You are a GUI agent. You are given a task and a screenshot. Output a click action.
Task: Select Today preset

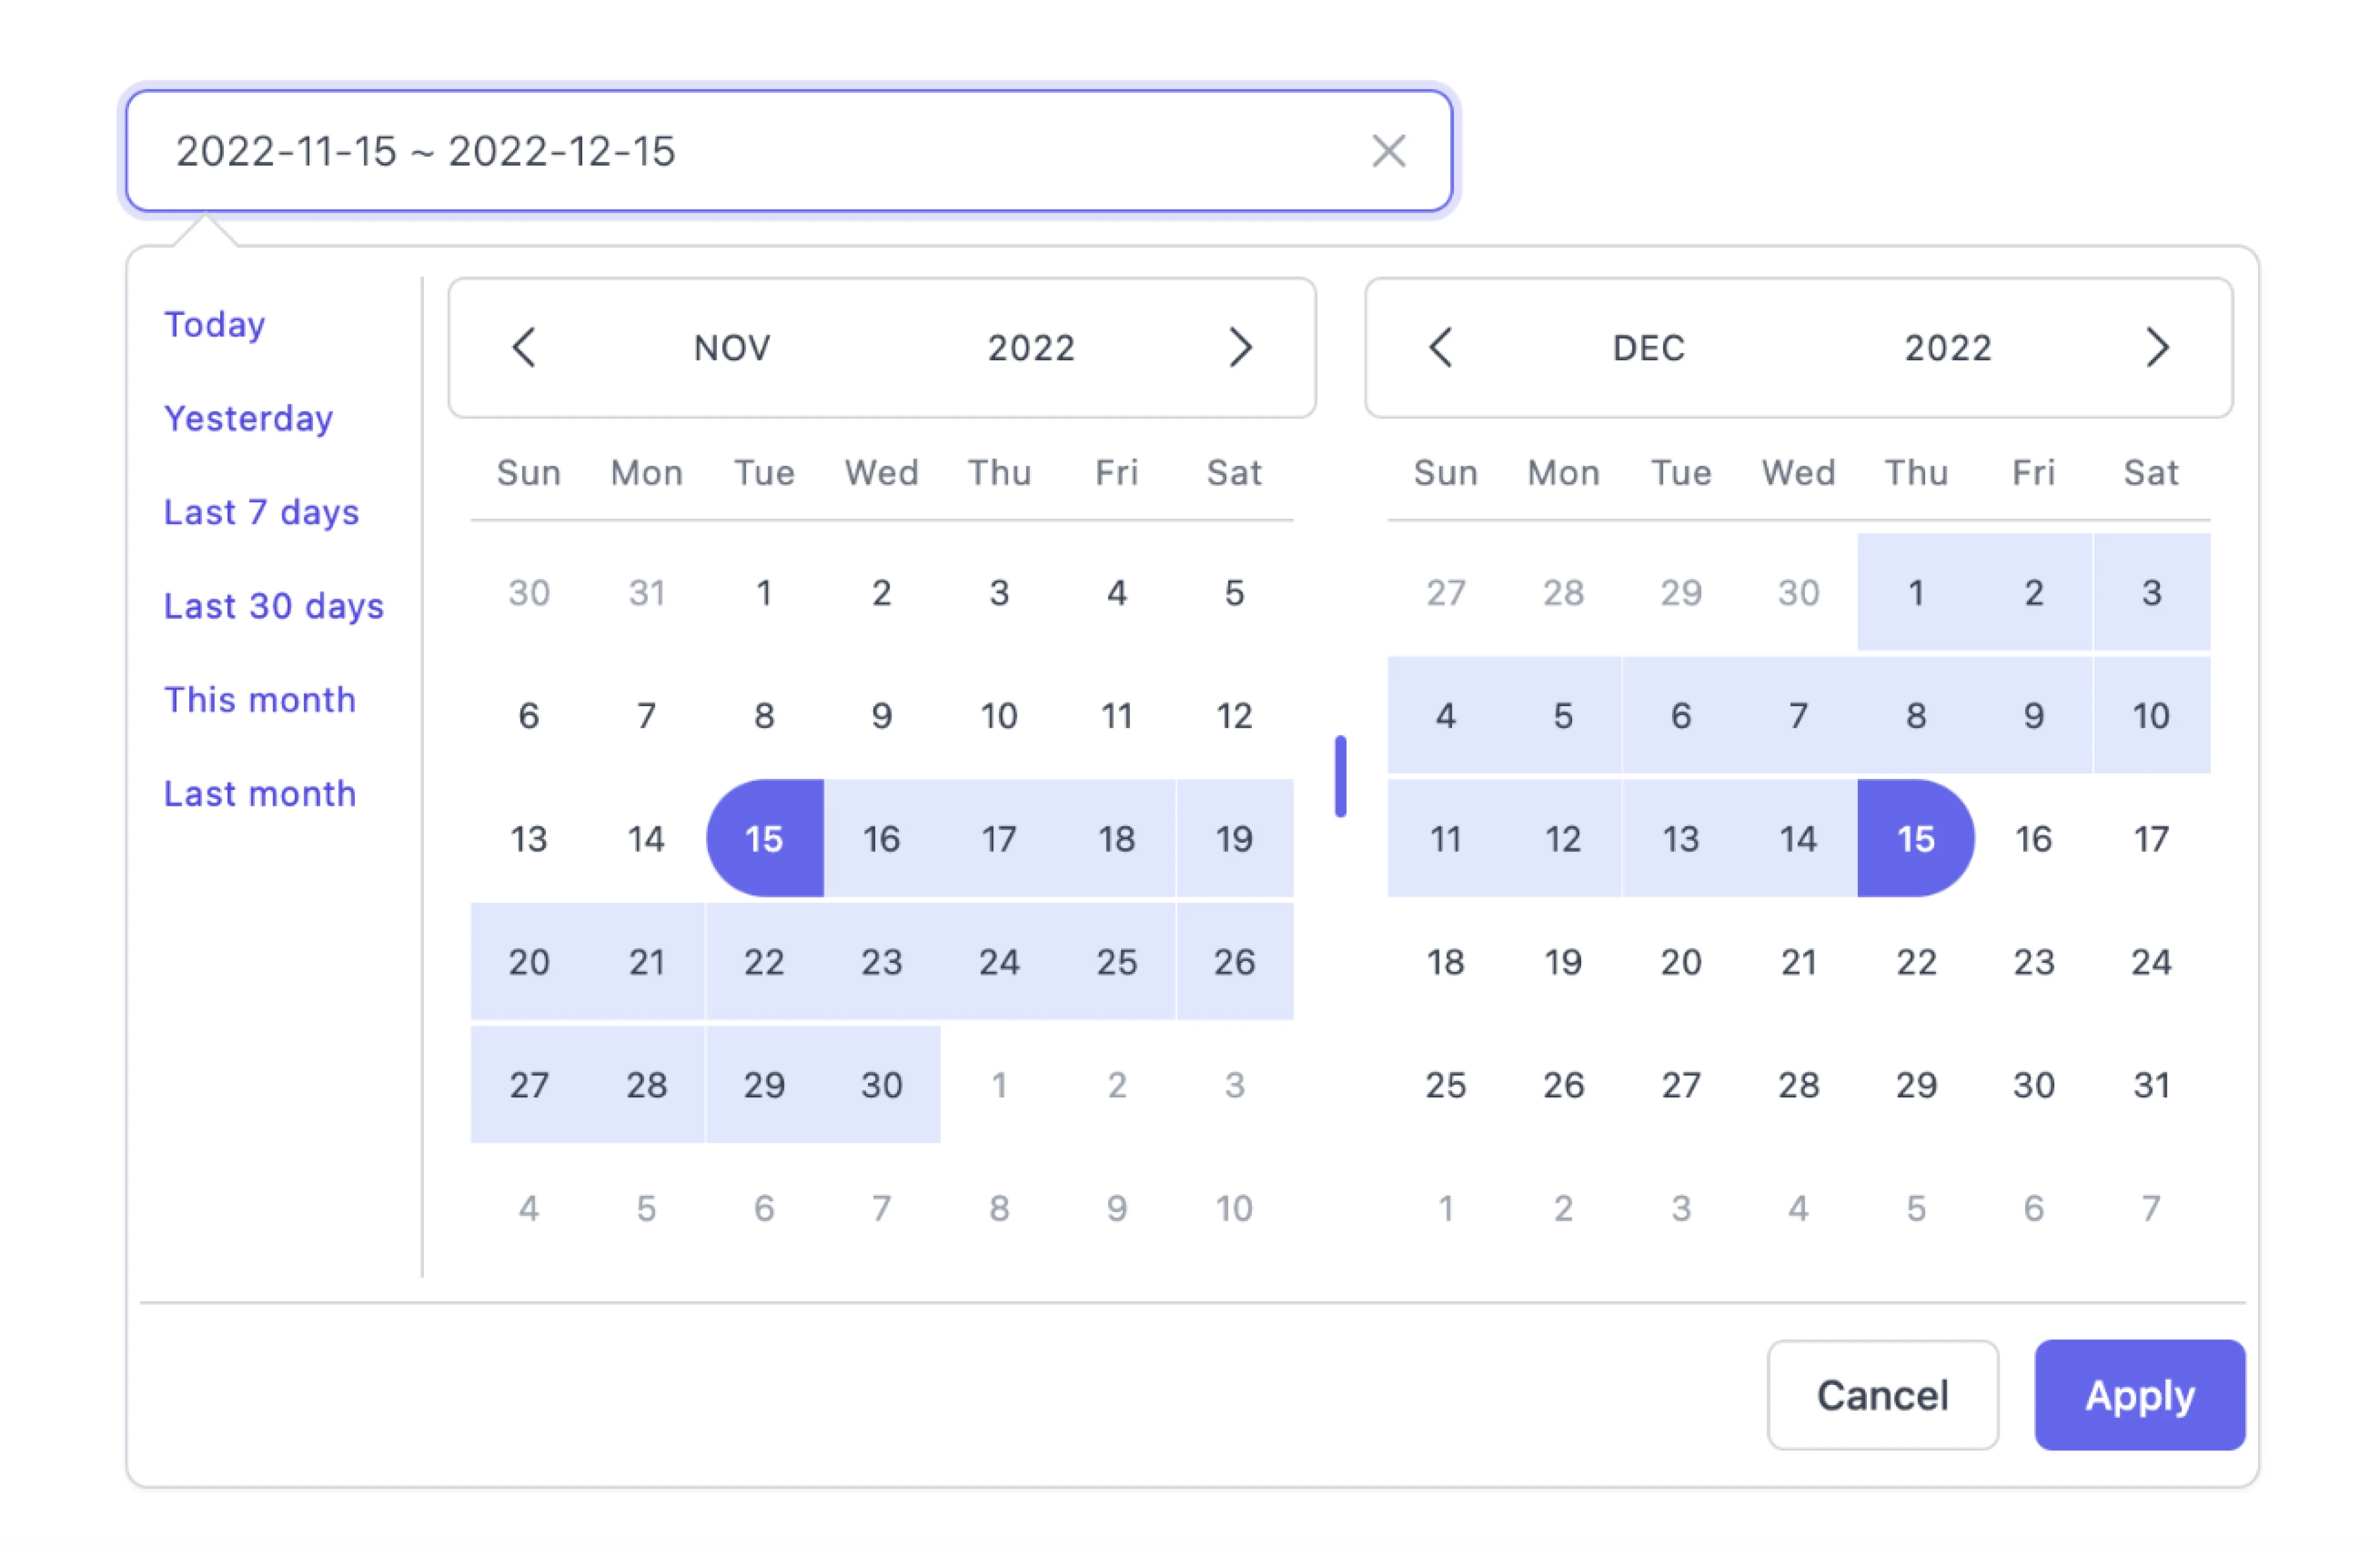[x=214, y=323]
